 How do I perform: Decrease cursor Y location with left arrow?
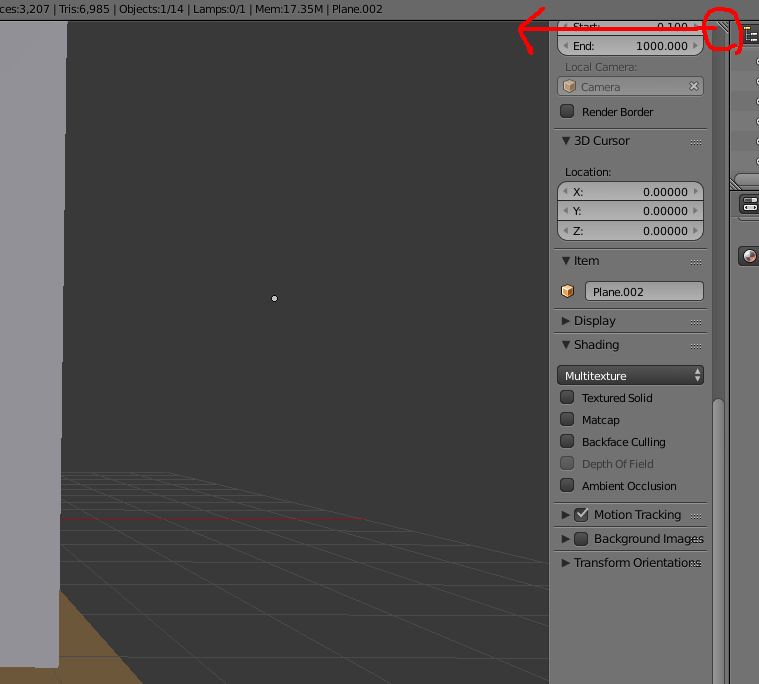tap(565, 211)
